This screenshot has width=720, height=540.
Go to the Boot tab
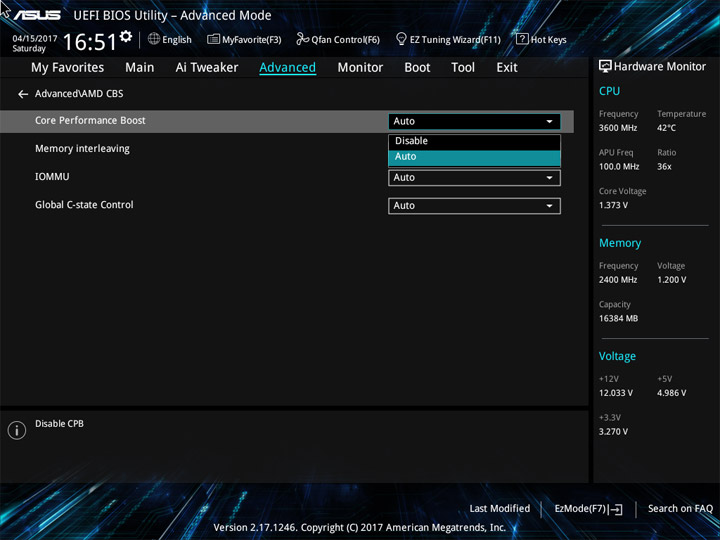click(417, 68)
